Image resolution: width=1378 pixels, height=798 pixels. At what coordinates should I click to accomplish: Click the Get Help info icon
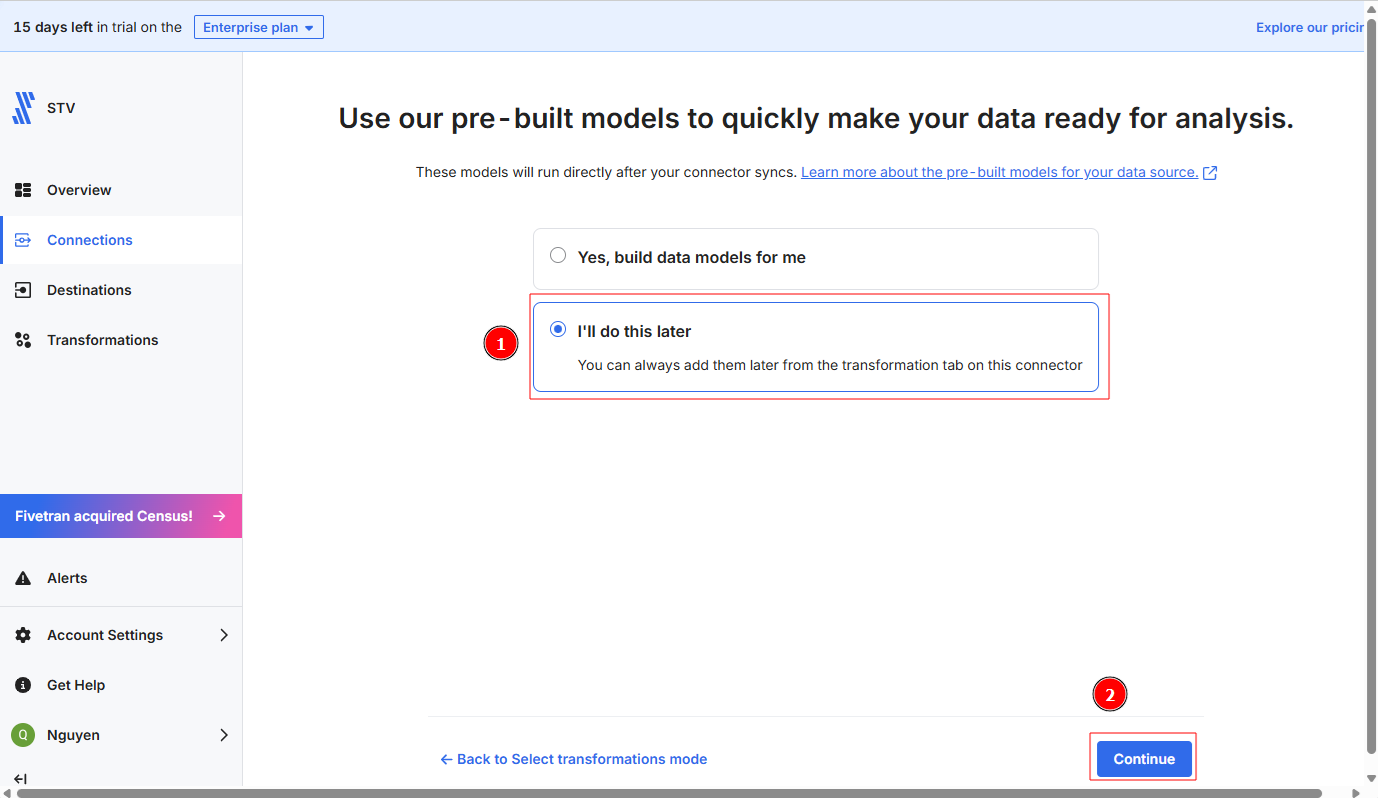point(23,685)
